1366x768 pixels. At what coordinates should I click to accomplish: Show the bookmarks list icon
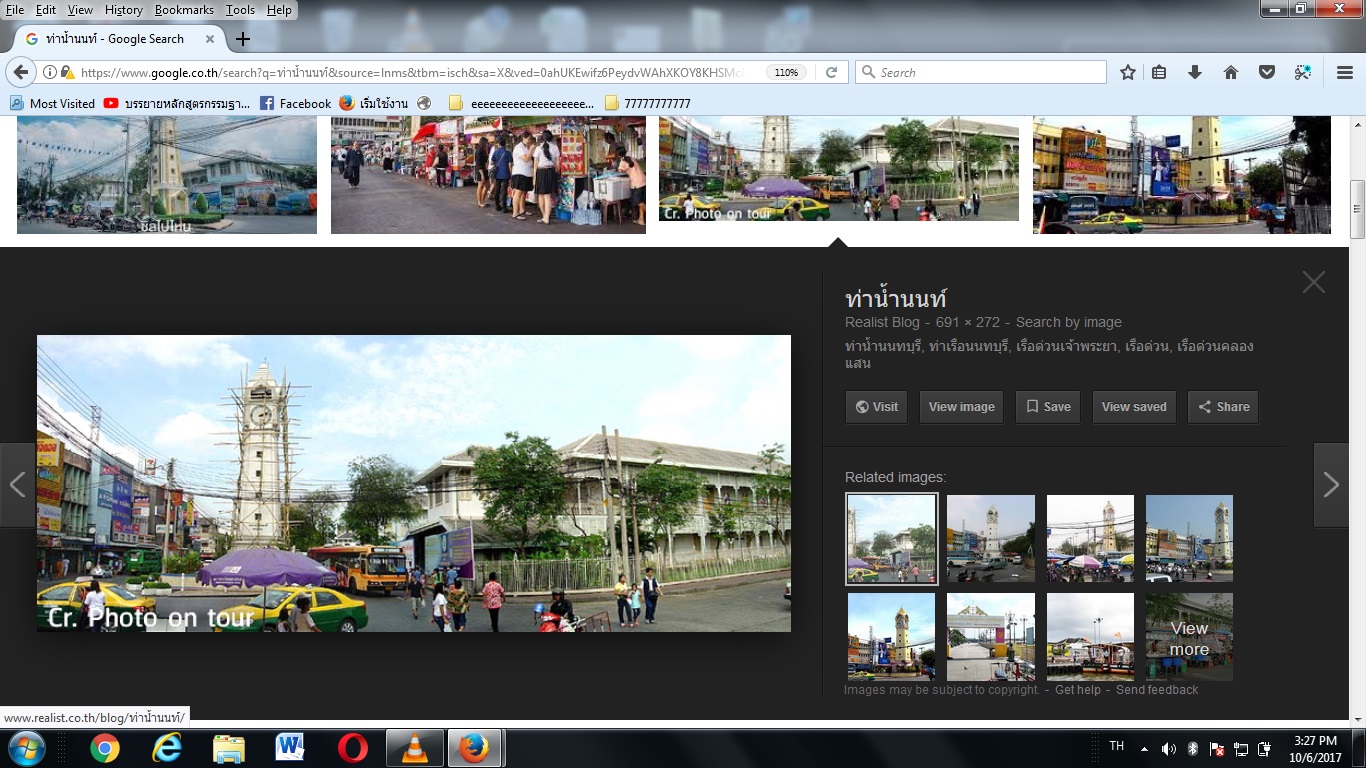pyautogui.click(x=1160, y=72)
